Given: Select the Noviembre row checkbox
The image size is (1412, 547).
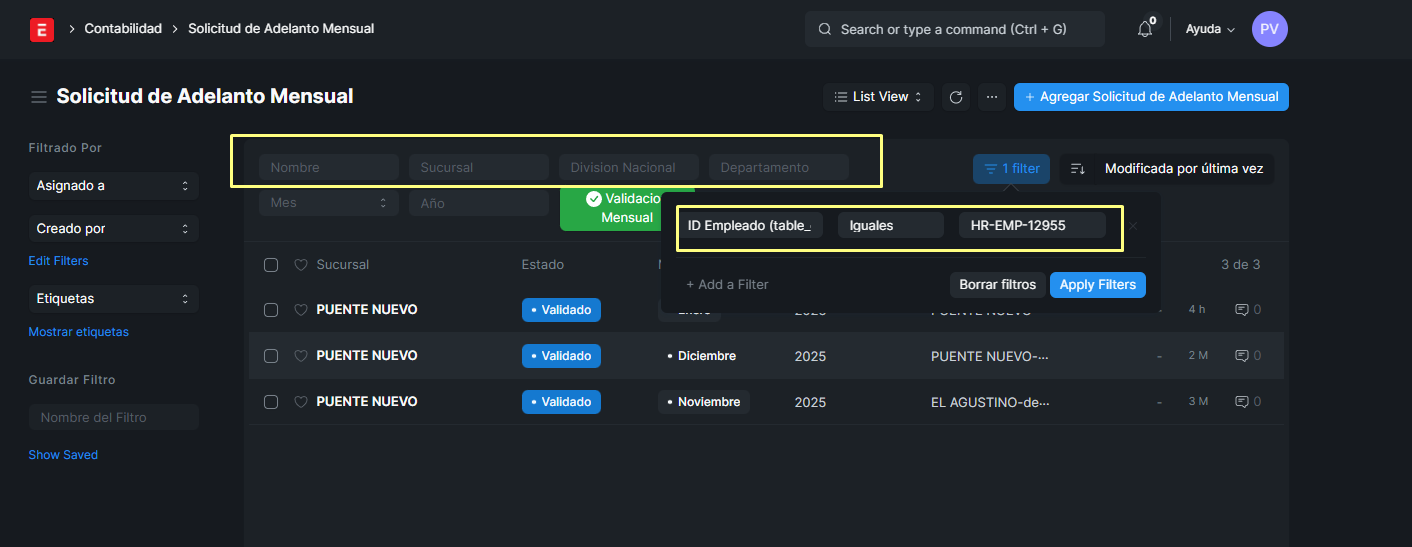Looking at the screenshot, I should tap(271, 402).
